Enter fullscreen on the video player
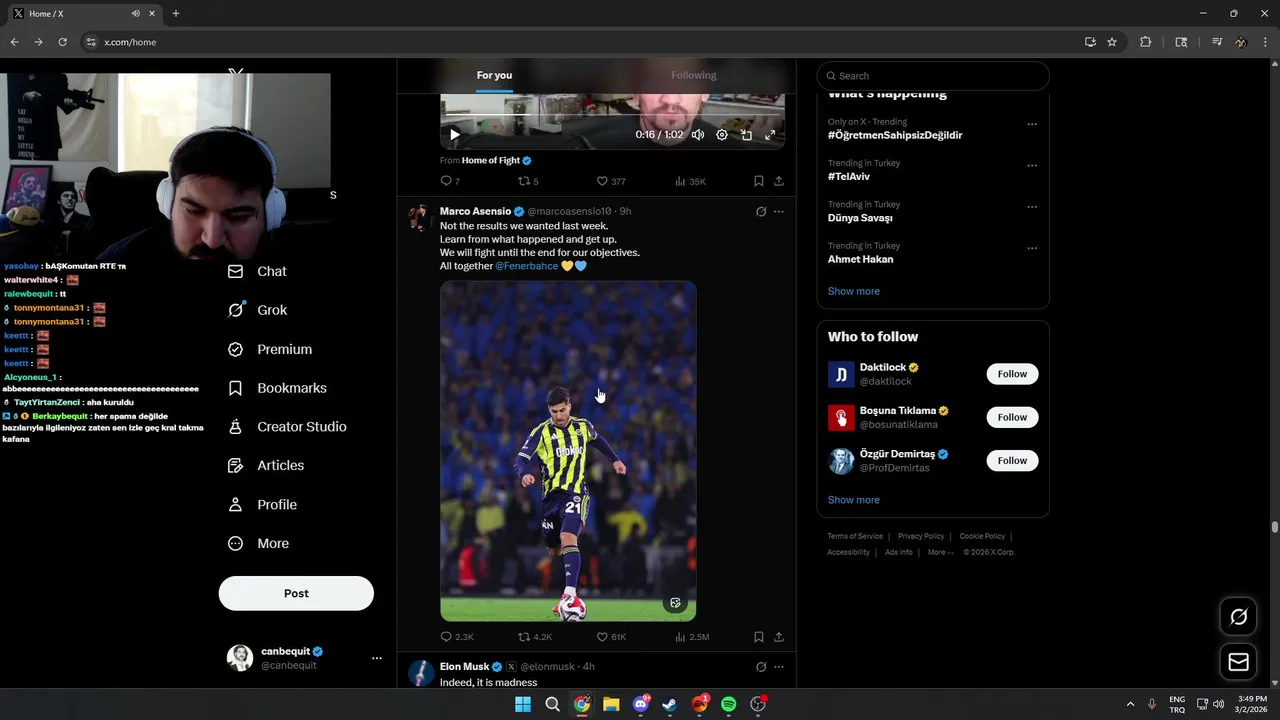This screenshot has height=720, width=1280. tap(770, 135)
